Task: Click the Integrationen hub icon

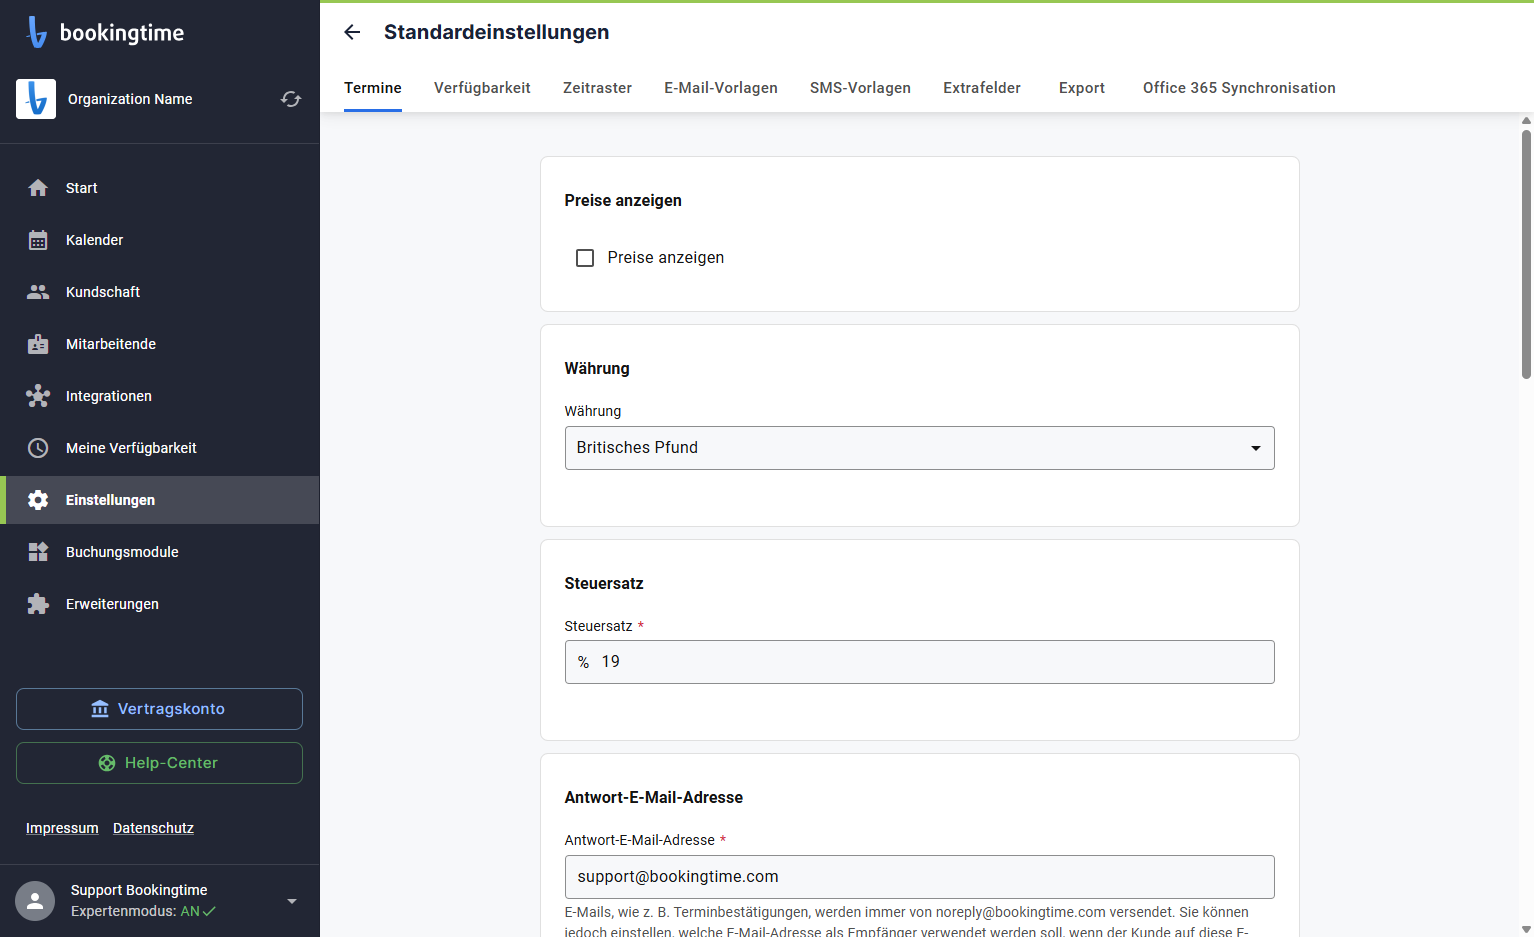Action: point(38,396)
